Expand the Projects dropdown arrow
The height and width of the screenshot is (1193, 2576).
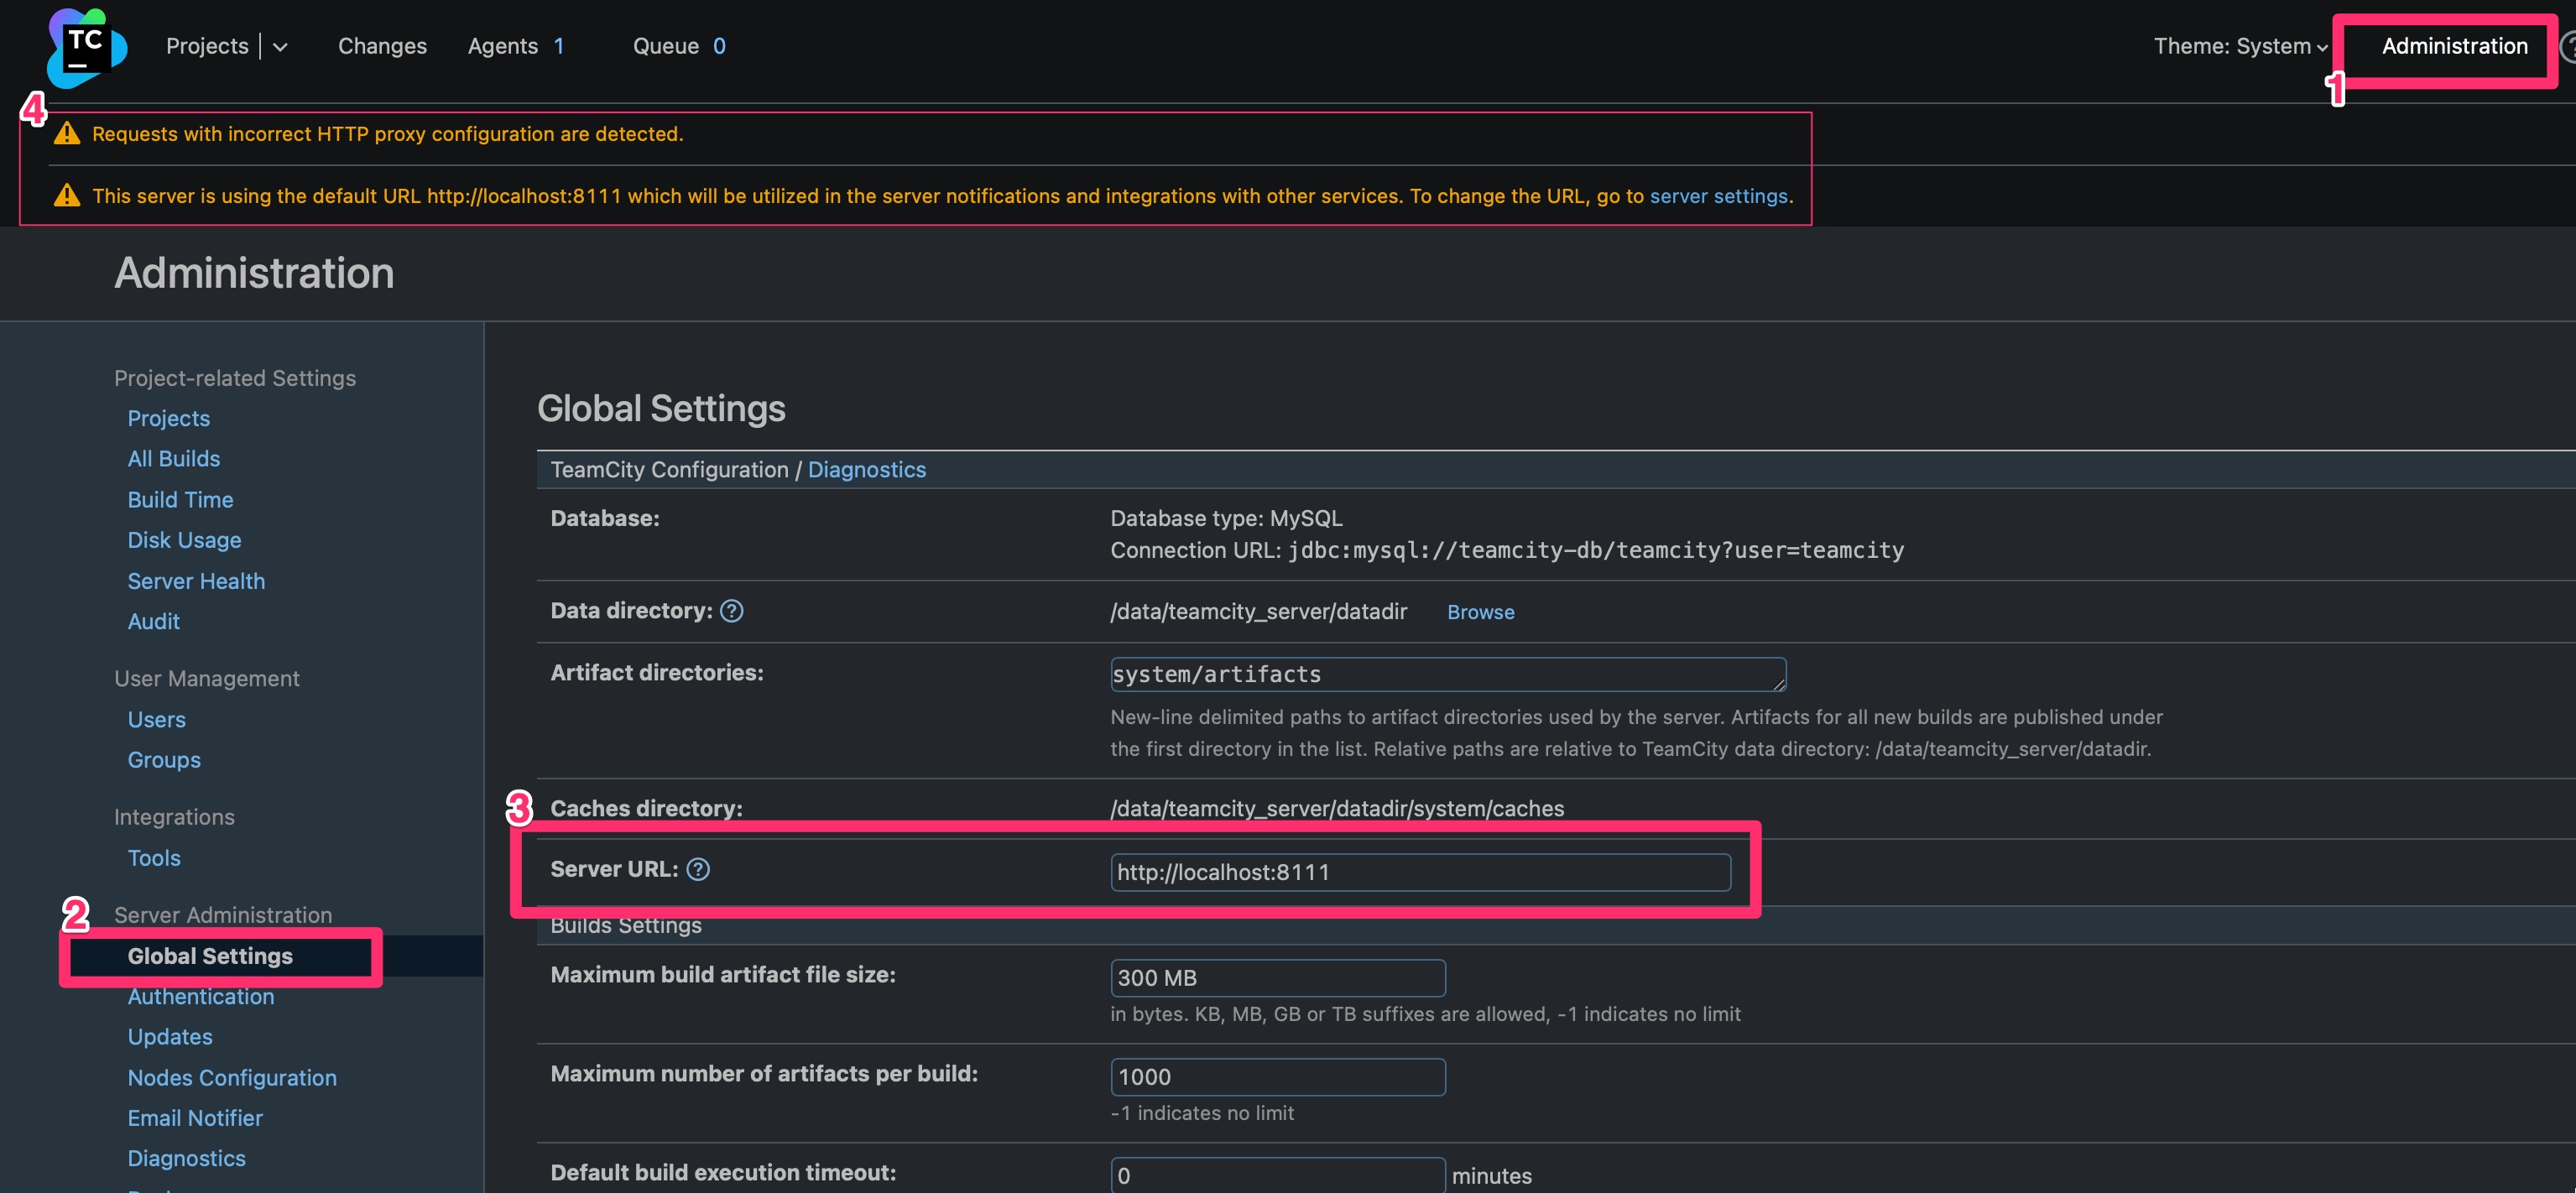click(x=281, y=47)
